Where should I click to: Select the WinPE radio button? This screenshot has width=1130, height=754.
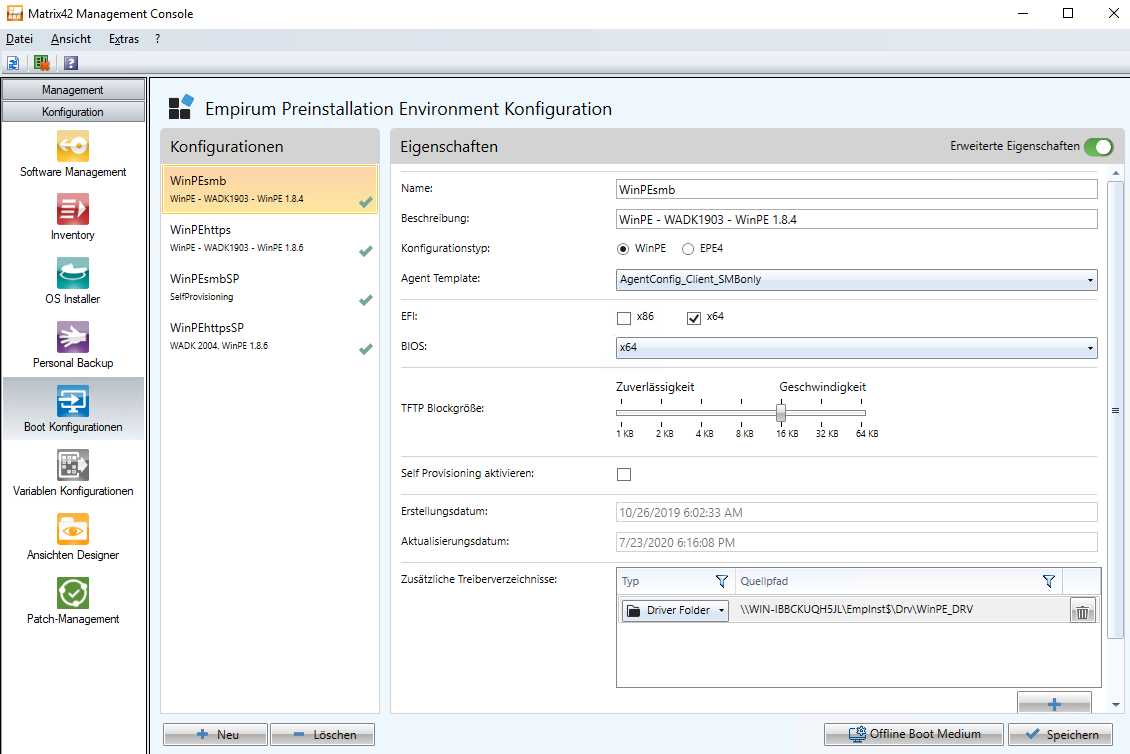[x=623, y=249]
